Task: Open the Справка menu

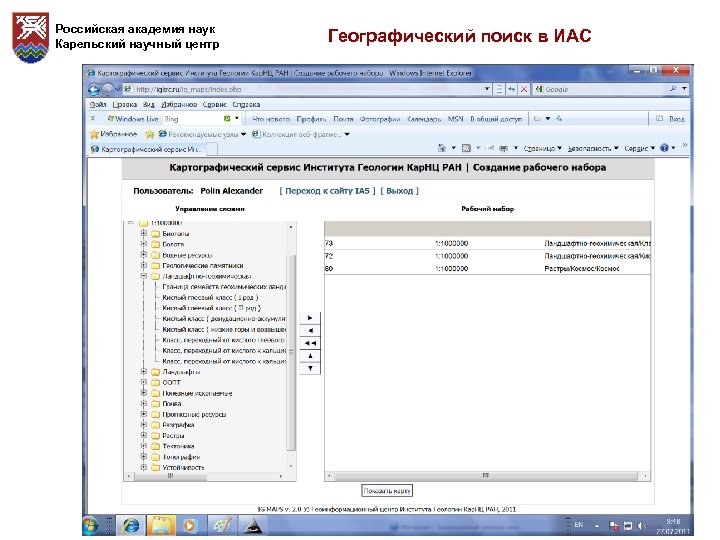Action: tap(246, 105)
